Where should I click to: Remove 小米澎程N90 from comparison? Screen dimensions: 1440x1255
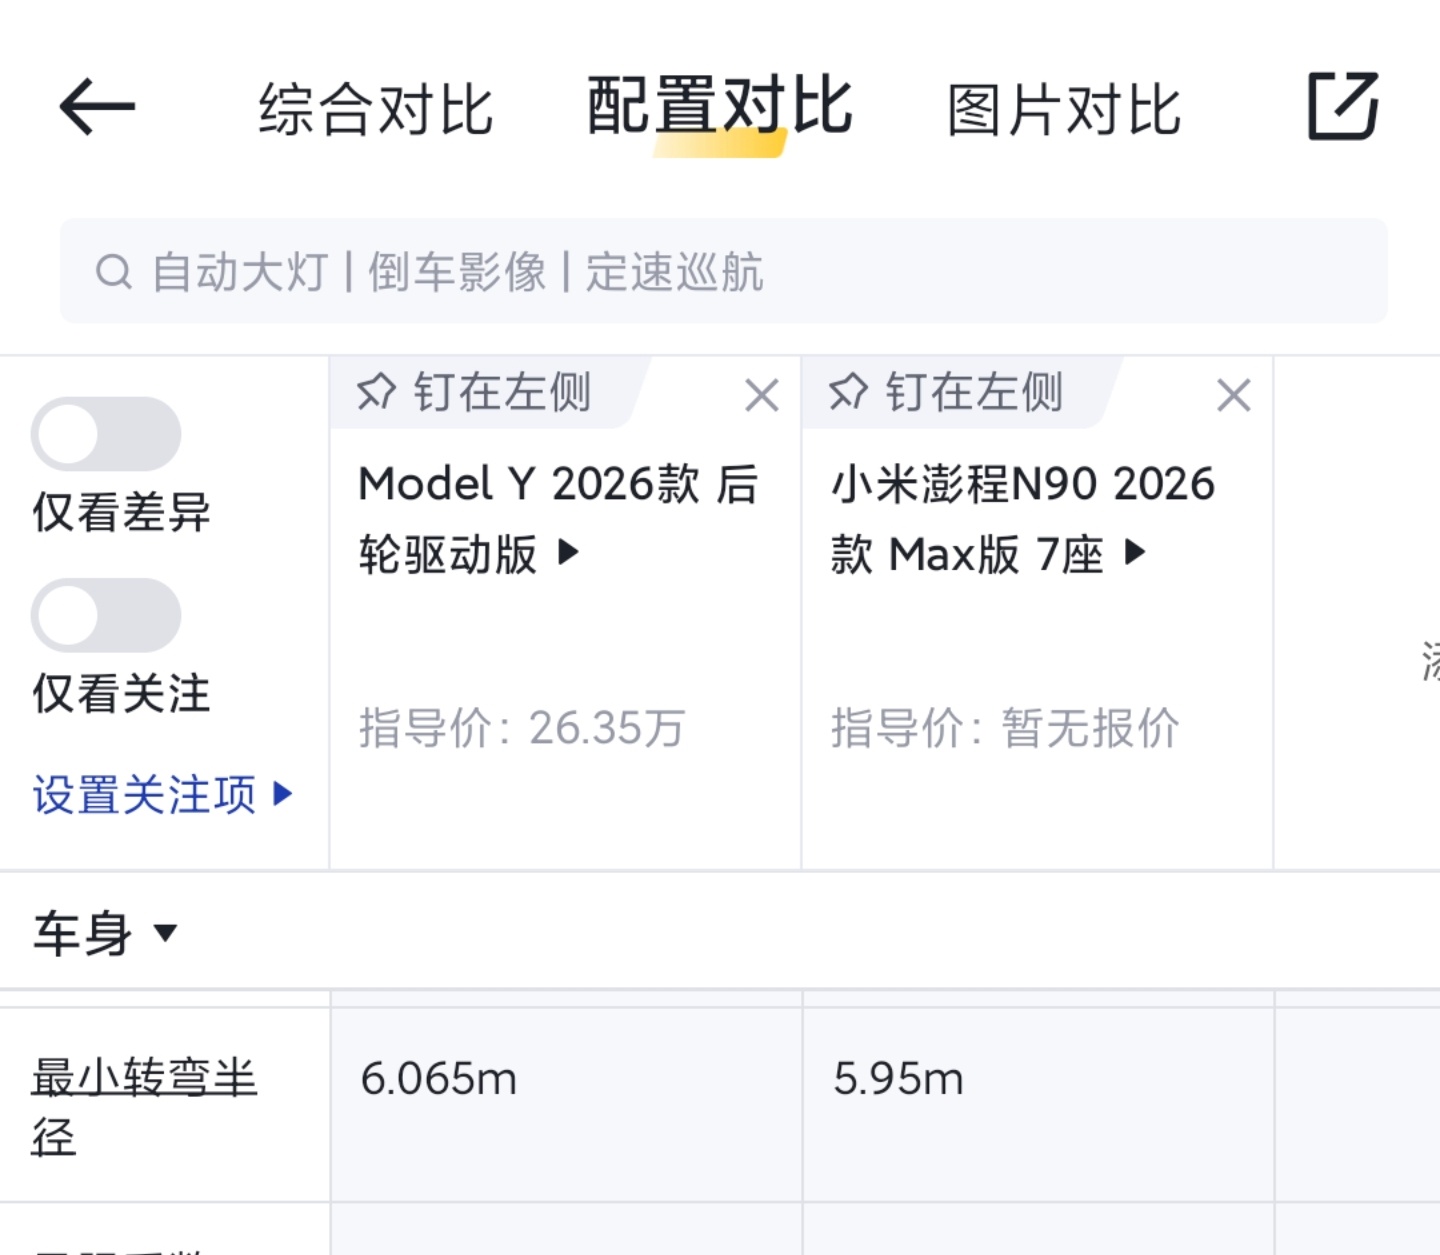point(1234,395)
